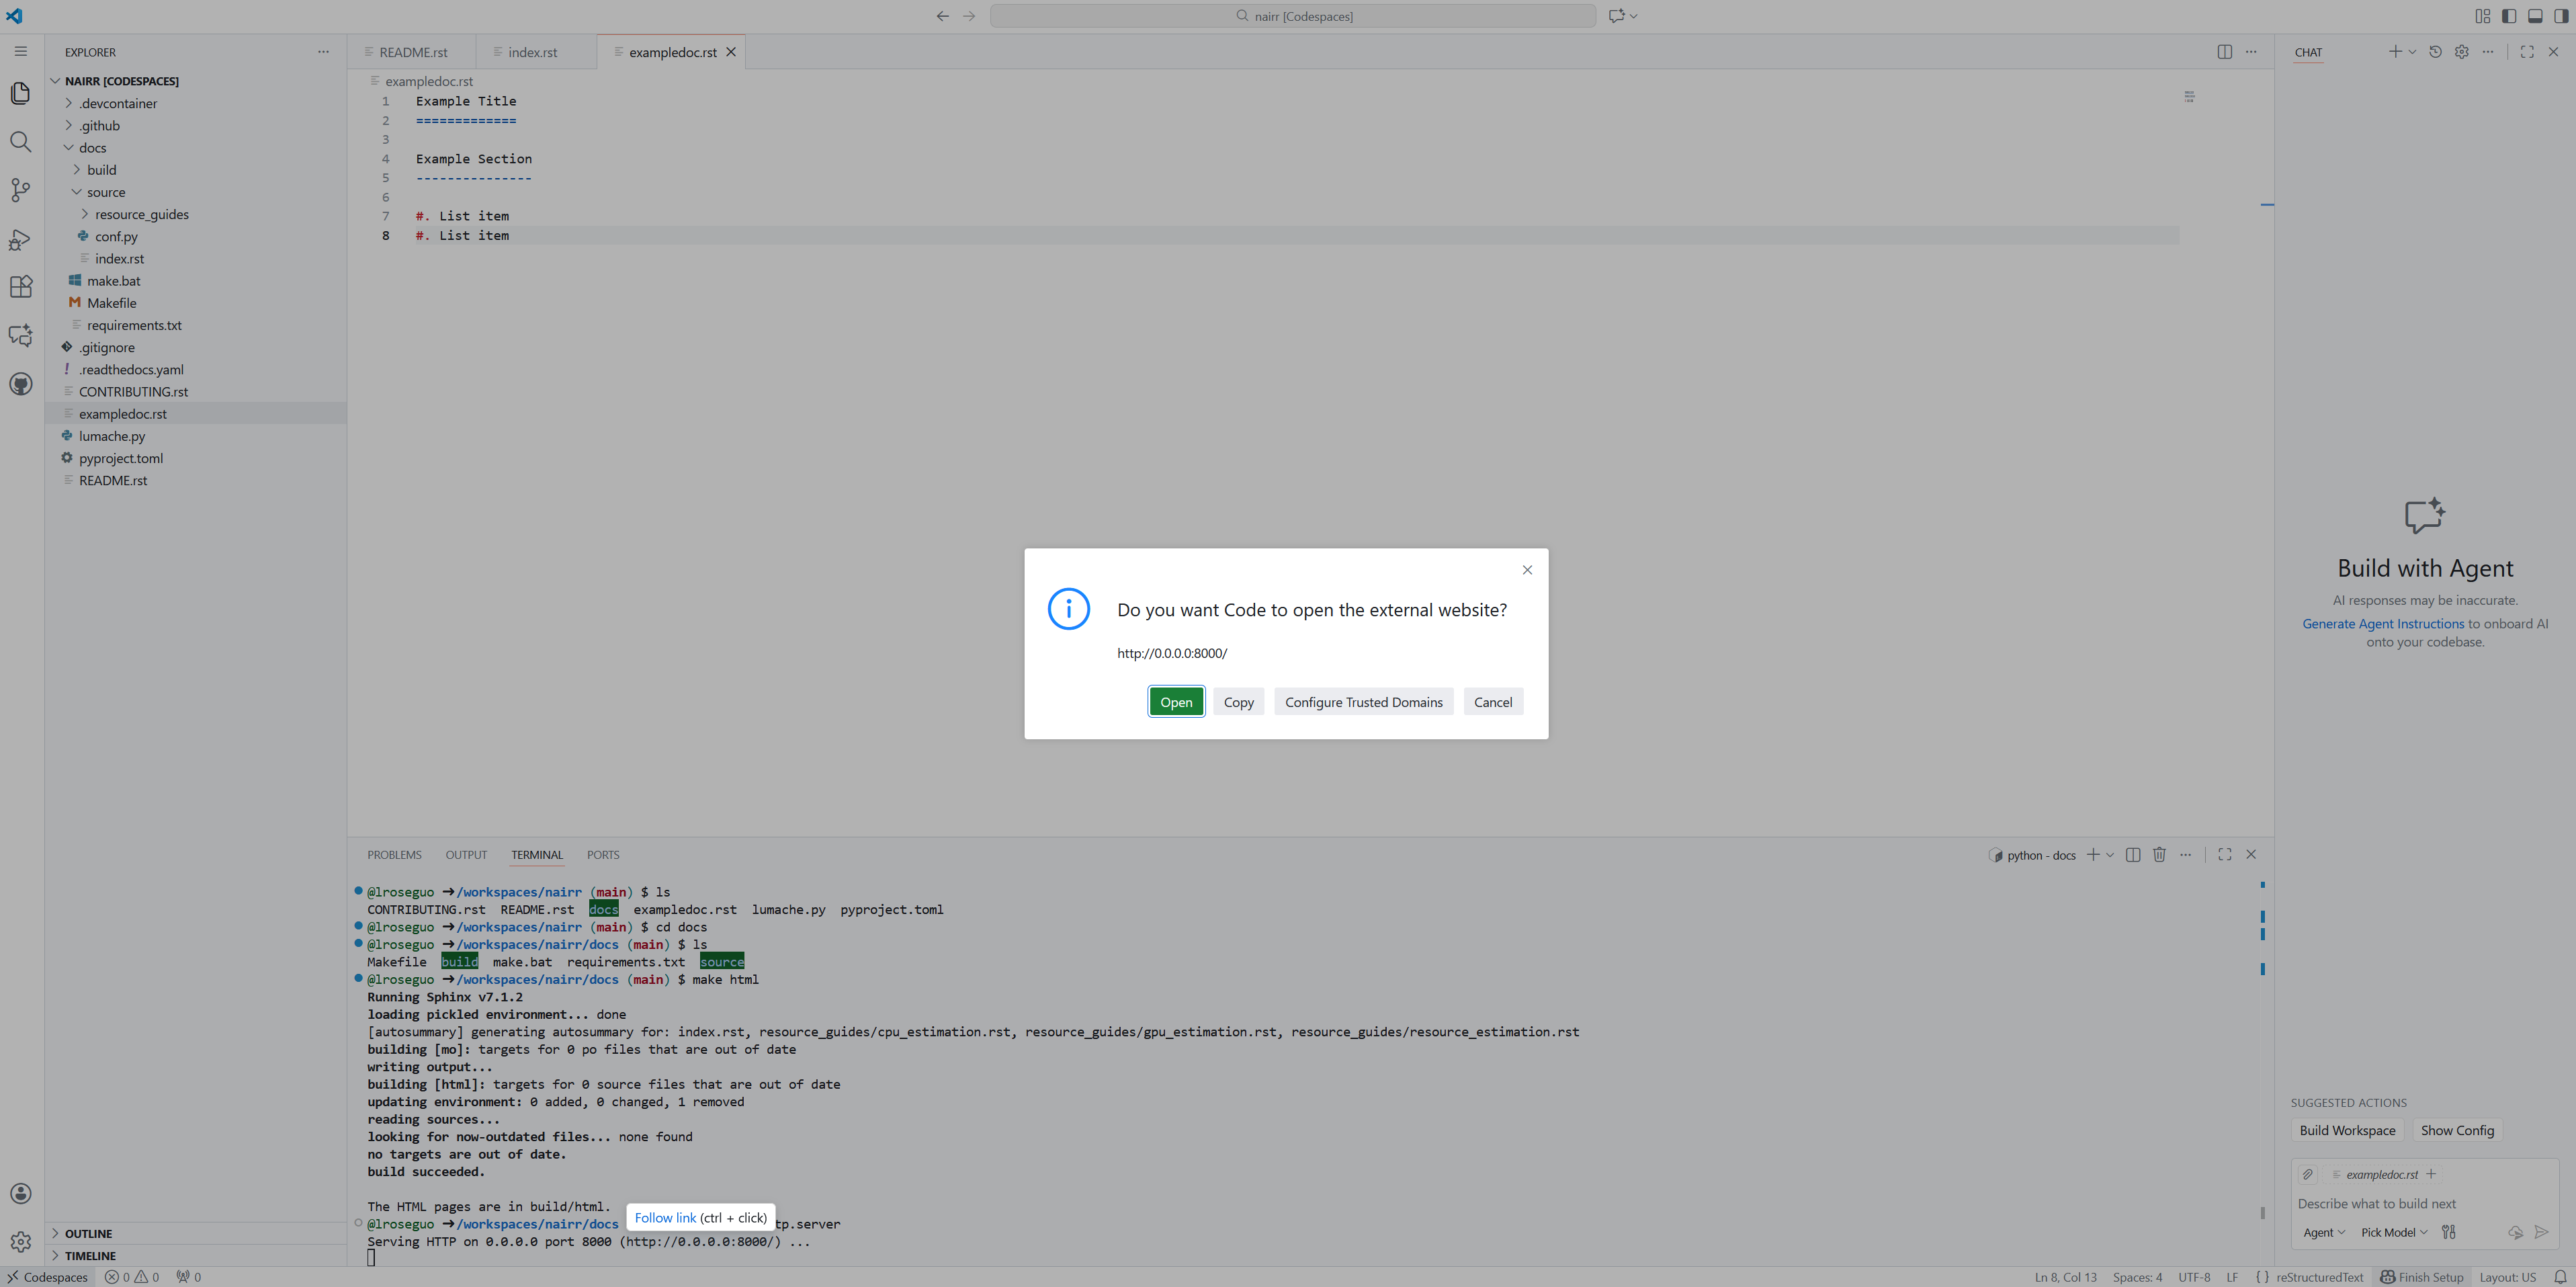The image size is (2576, 1287).
Task: Click the Build Workspace suggested action
Action: point(2347,1130)
